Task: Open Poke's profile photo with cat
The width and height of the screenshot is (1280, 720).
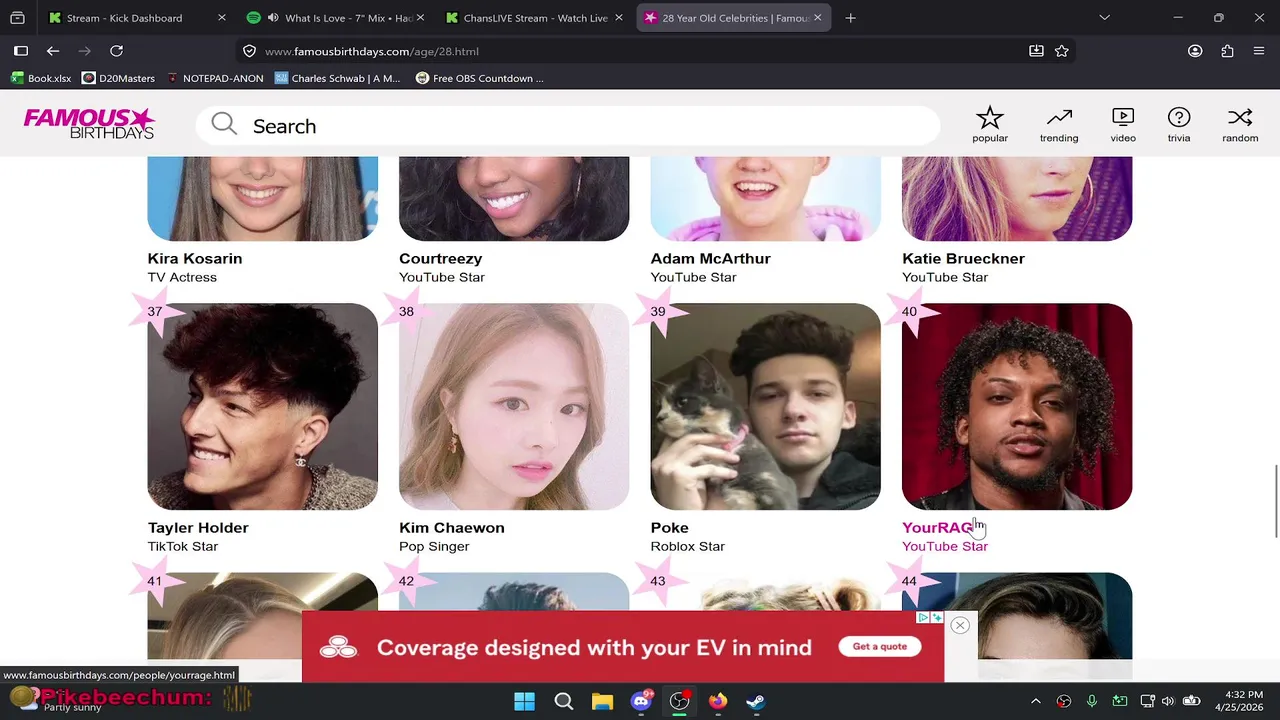Action: pyautogui.click(x=766, y=406)
